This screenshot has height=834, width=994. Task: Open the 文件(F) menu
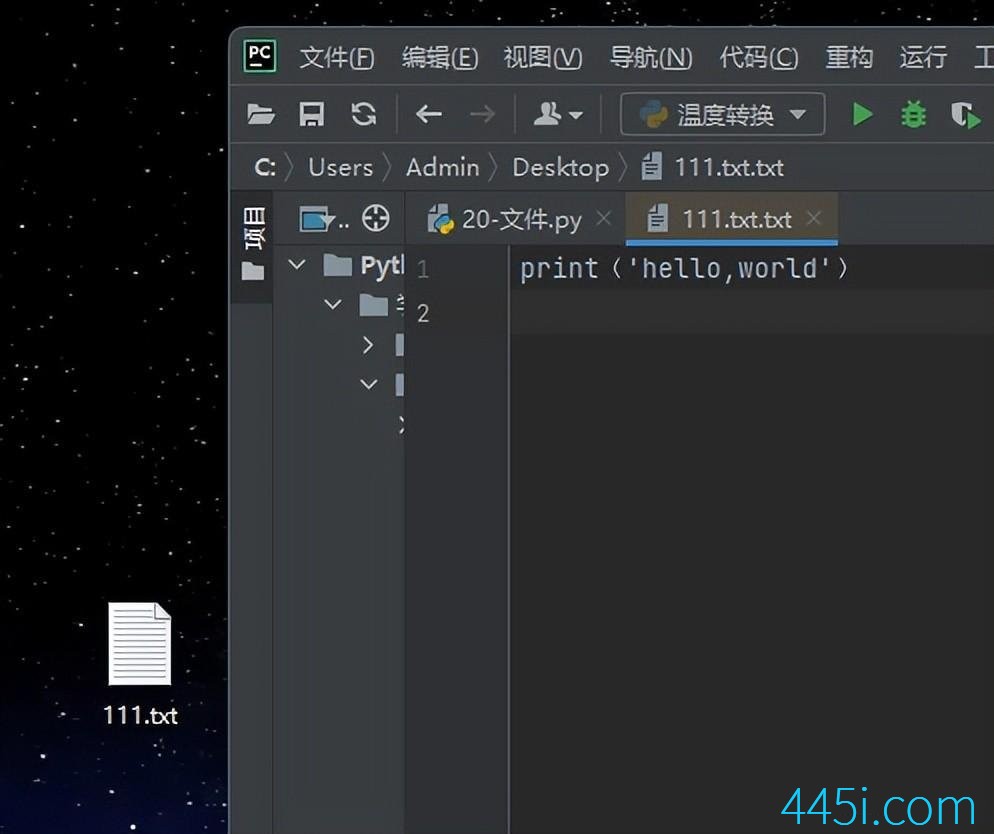coord(337,58)
